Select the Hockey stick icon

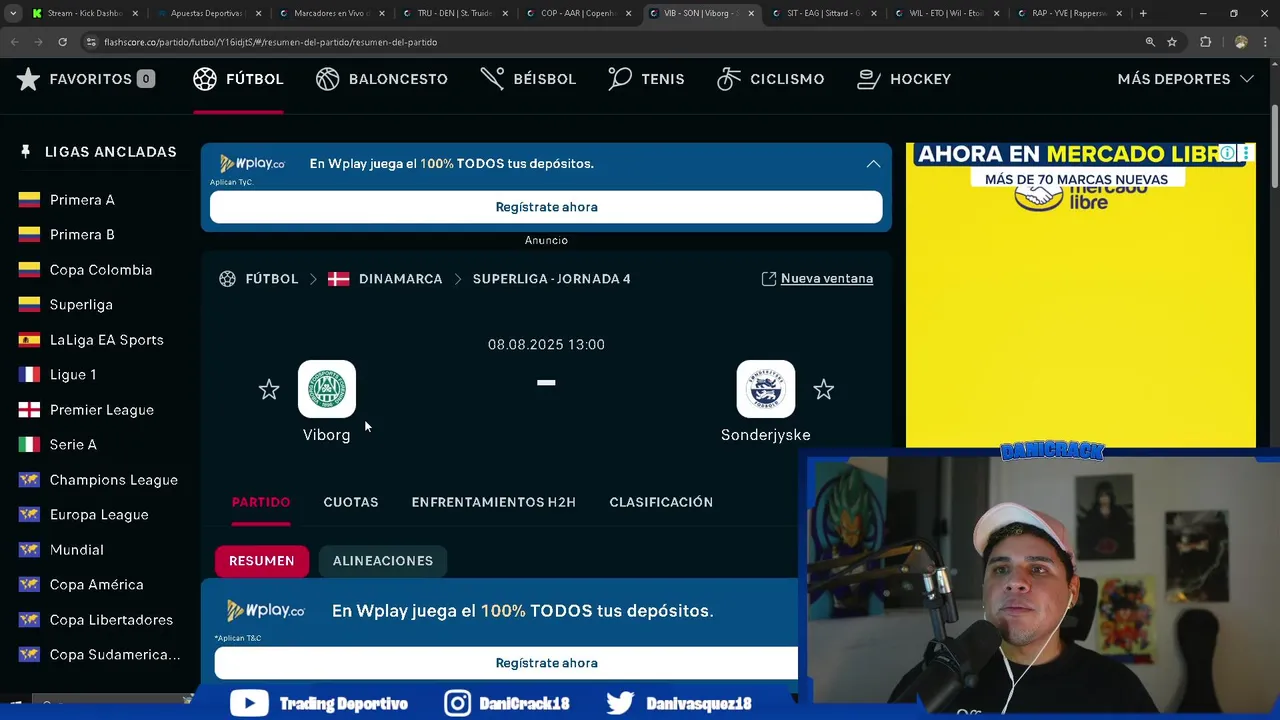click(x=869, y=79)
